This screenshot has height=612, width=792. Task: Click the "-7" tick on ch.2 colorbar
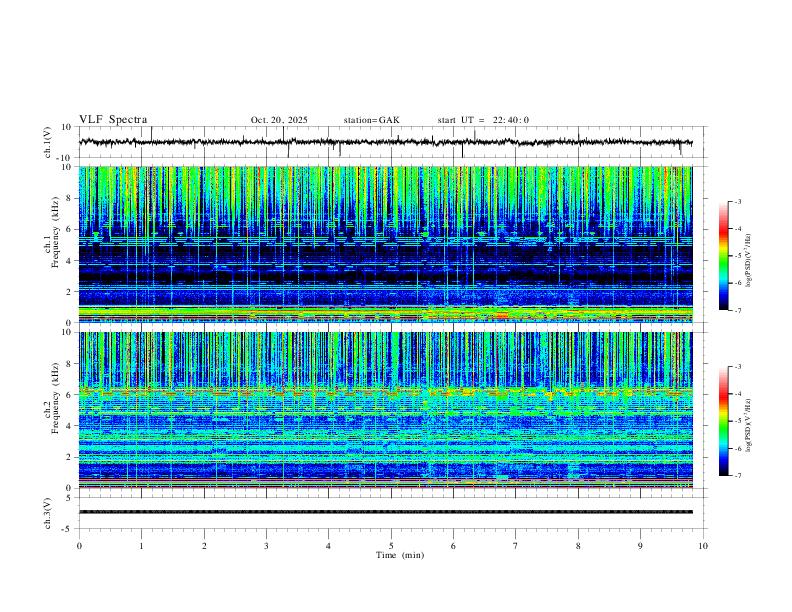click(x=737, y=475)
